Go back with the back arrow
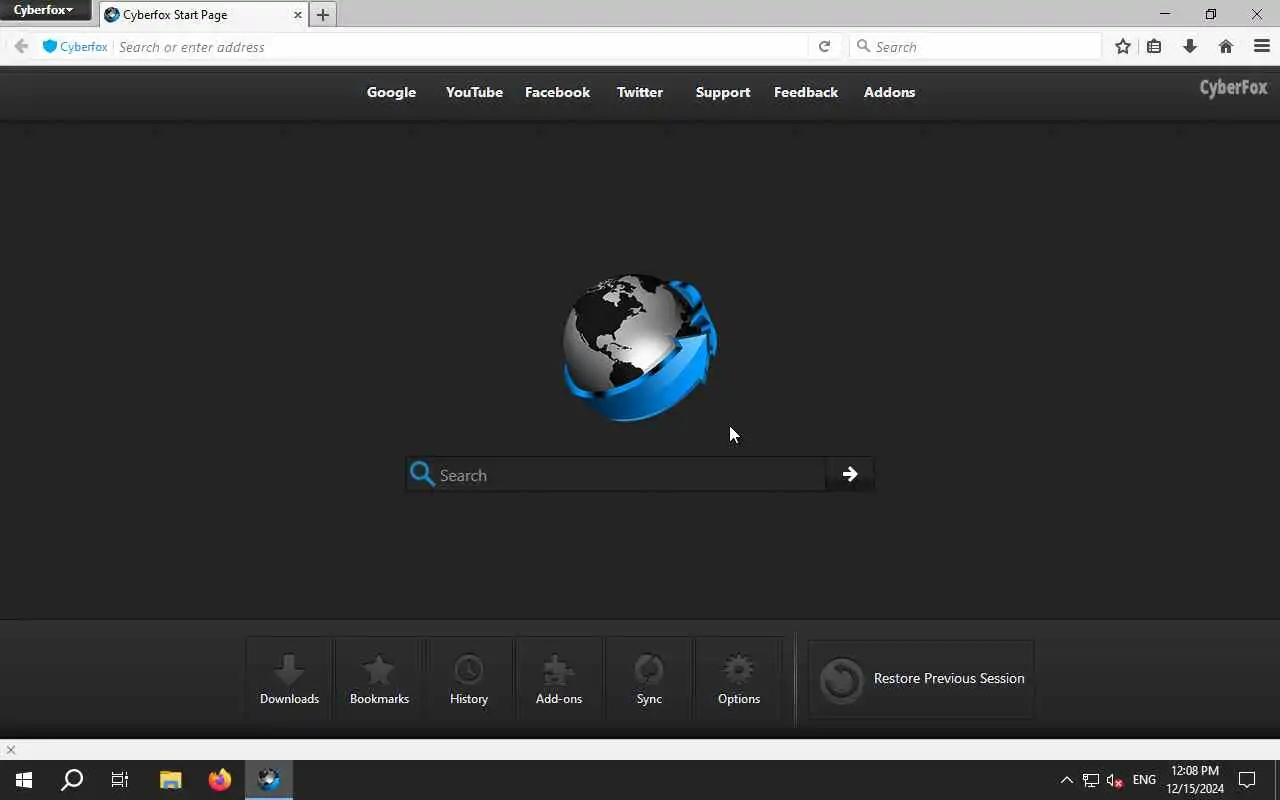The image size is (1280, 800). [x=21, y=46]
